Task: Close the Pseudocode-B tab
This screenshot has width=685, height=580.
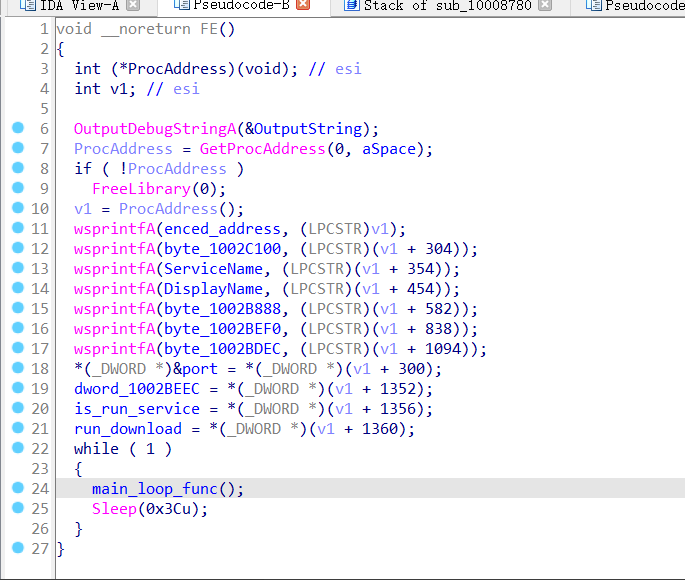Action: pyautogui.click(x=304, y=7)
